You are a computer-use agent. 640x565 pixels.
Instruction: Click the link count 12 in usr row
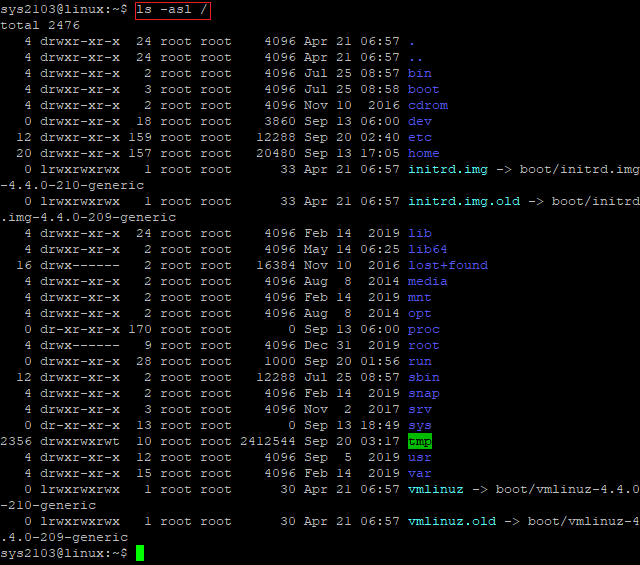(144, 457)
